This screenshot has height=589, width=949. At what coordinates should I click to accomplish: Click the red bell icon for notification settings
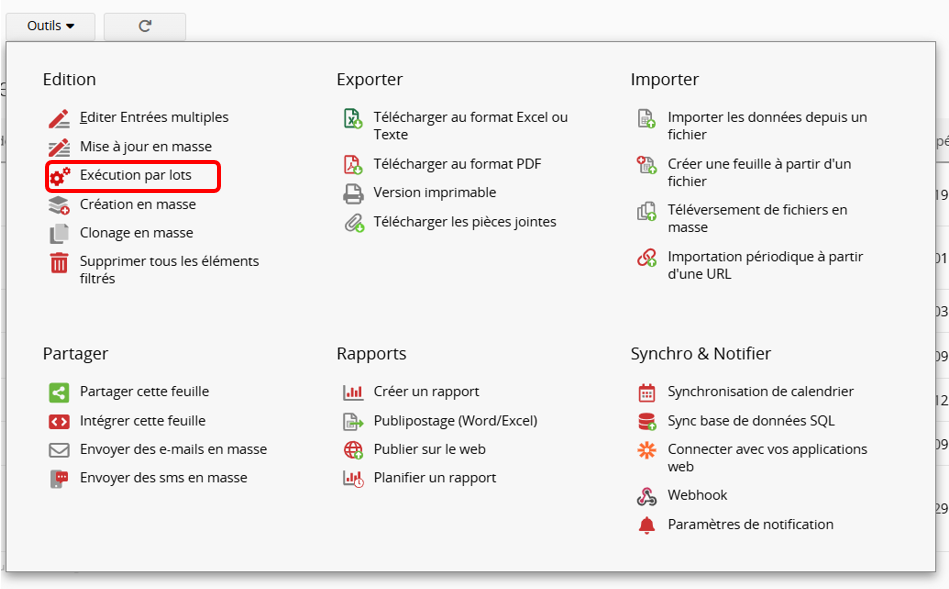(646, 525)
